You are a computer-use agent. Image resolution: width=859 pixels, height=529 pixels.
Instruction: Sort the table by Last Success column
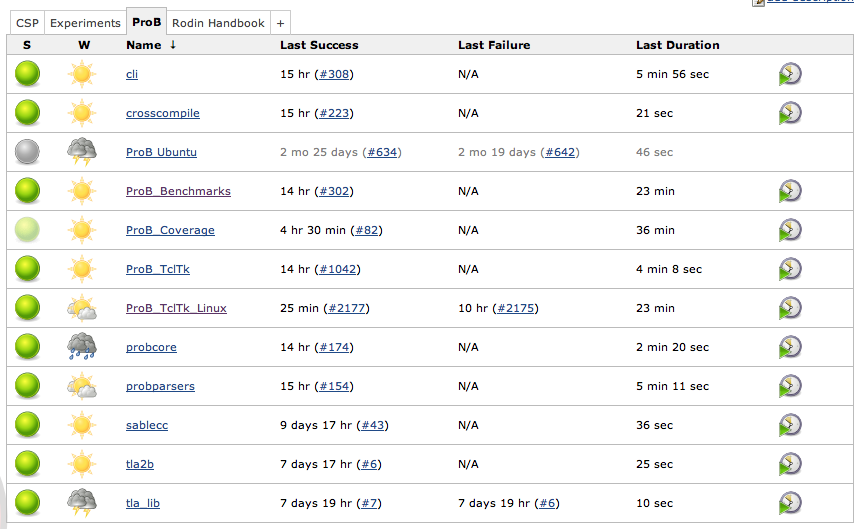click(x=319, y=45)
